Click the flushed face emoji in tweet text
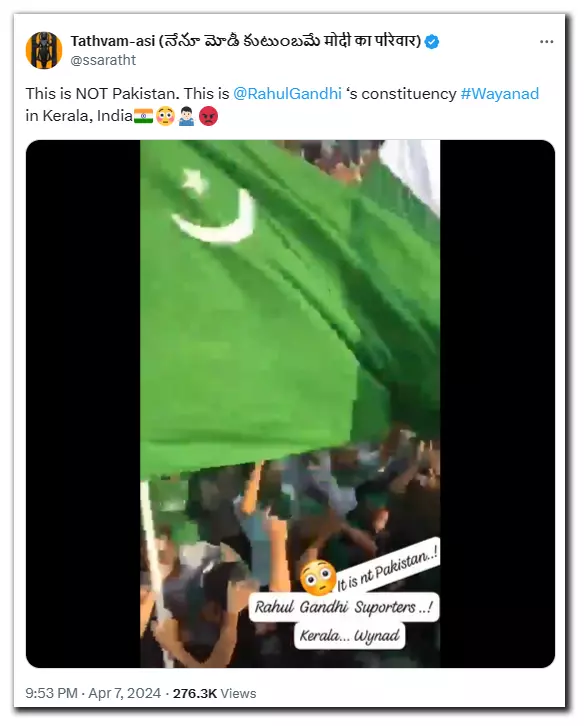Image resolution: width=584 pixels, height=726 pixels. 165,116
